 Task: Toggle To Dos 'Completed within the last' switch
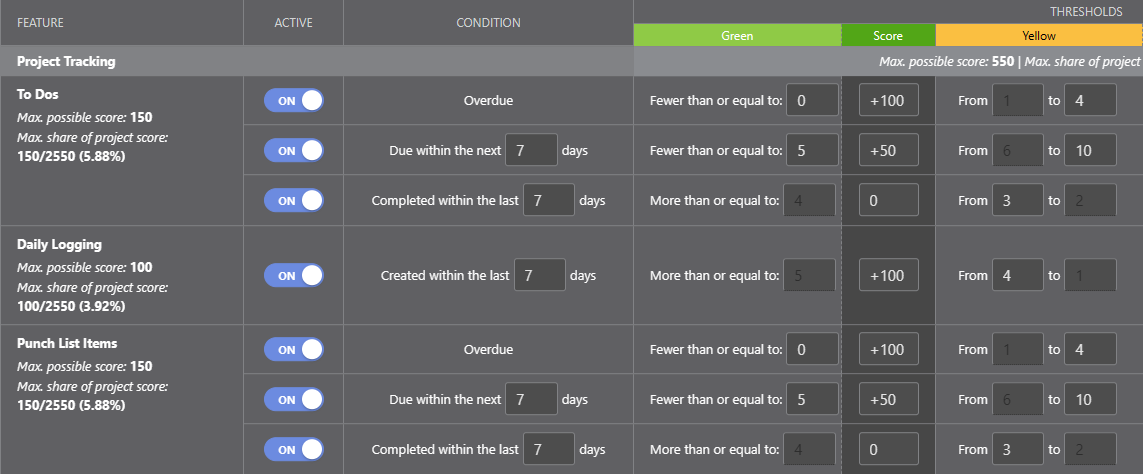click(293, 200)
